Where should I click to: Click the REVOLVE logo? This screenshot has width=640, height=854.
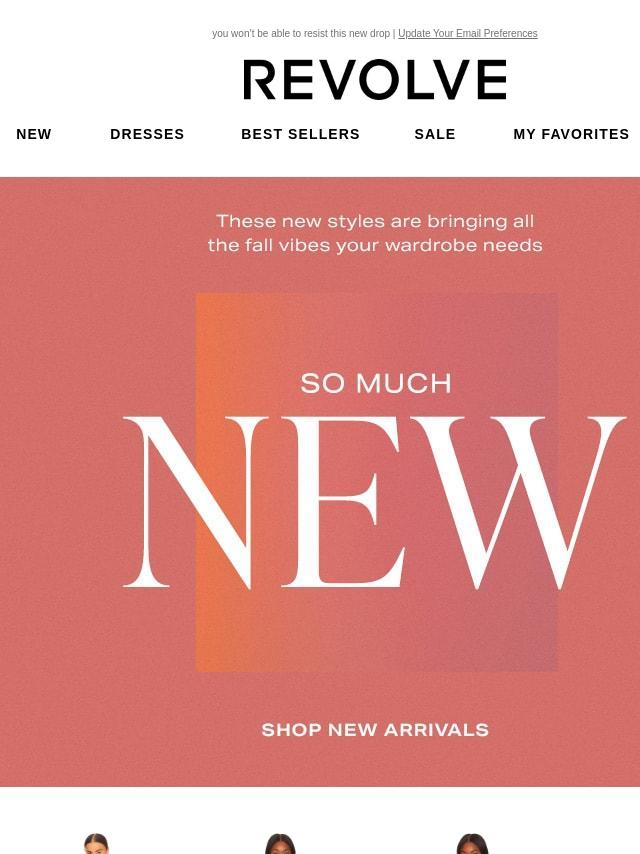tap(375, 80)
